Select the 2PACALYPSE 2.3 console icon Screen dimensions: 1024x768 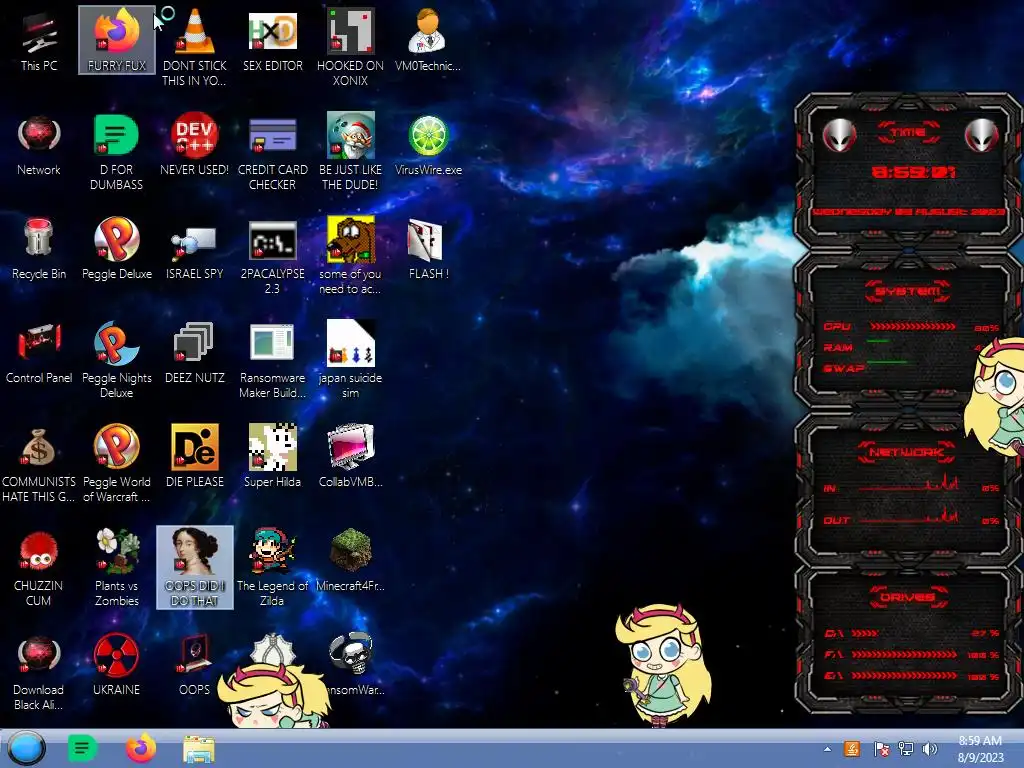point(272,256)
